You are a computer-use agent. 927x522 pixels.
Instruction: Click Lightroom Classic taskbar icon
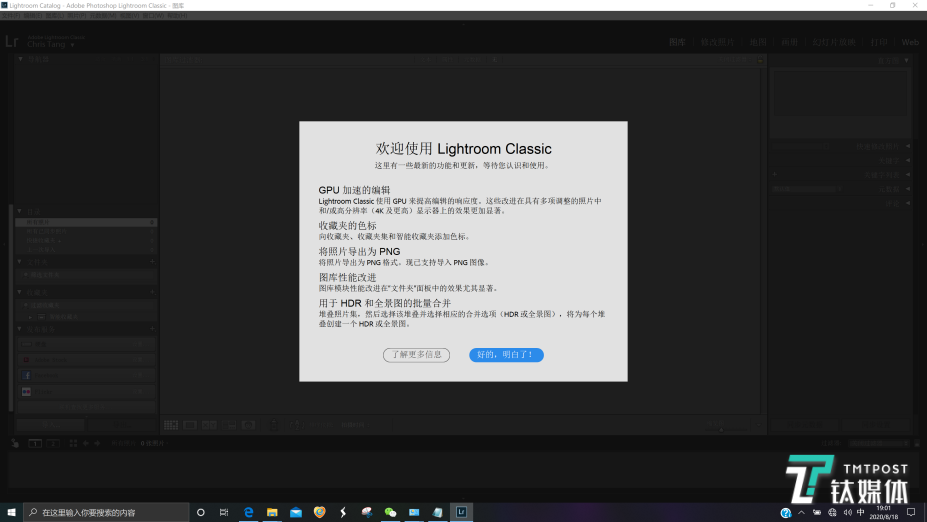pos(461,512)
